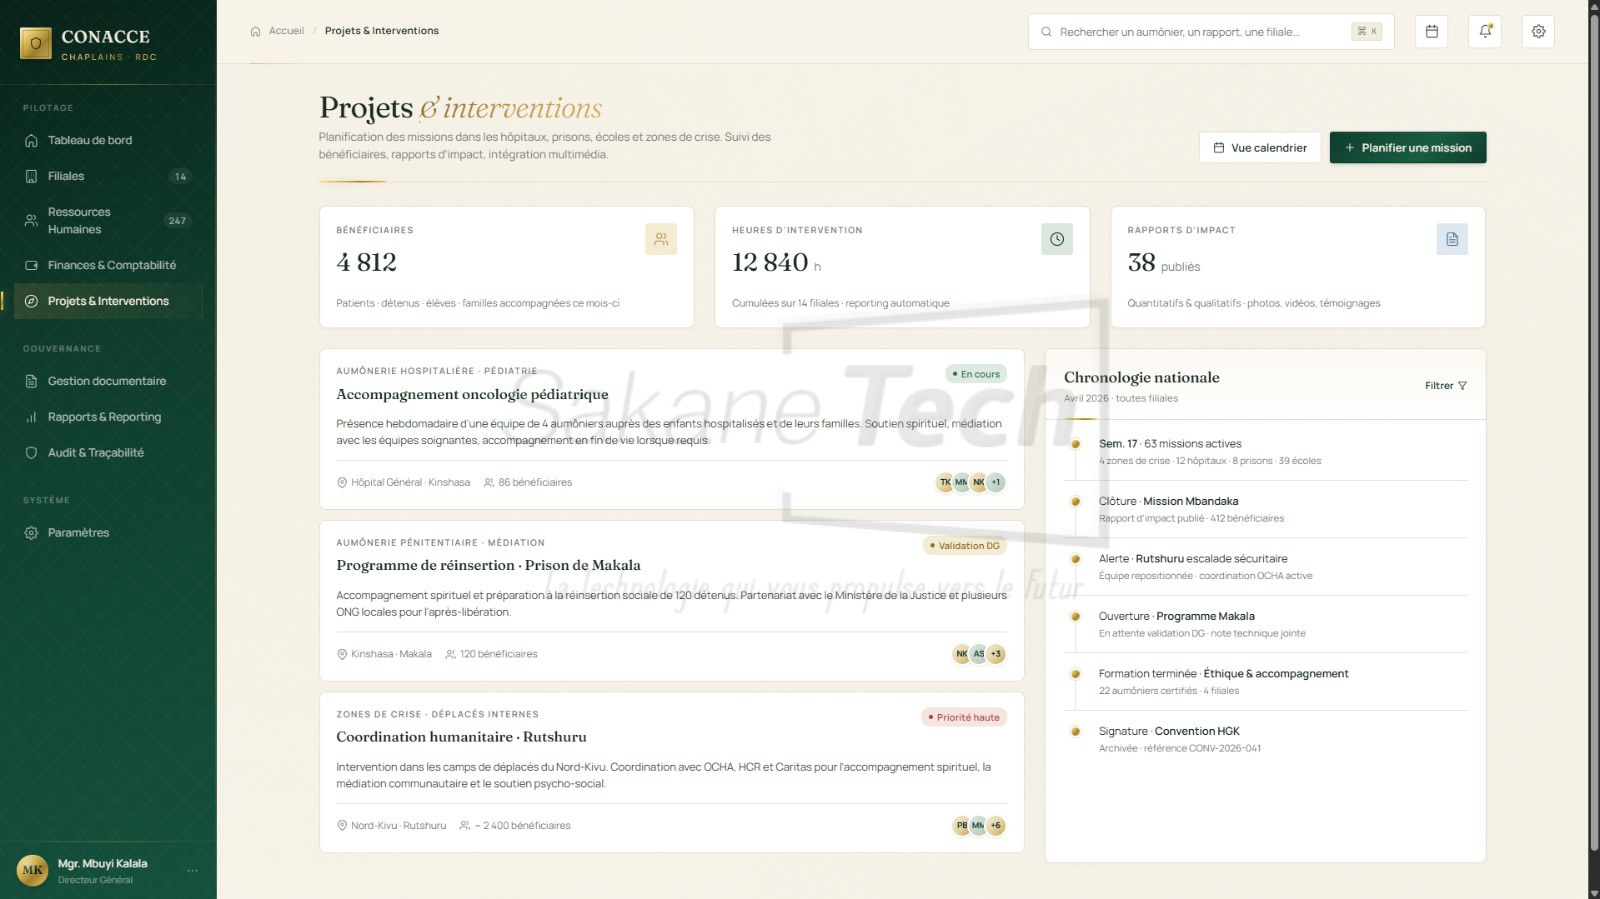Open Filiales in sidebar
The width and height of the screenshot is (1600, 899).
tap(108, 176)
